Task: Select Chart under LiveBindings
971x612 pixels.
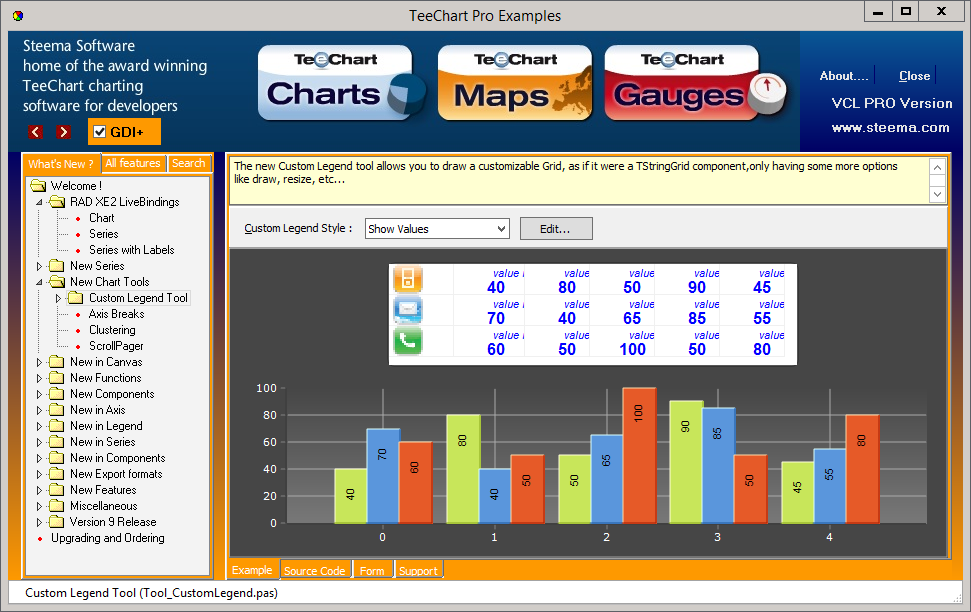Action: click(102, 218)
